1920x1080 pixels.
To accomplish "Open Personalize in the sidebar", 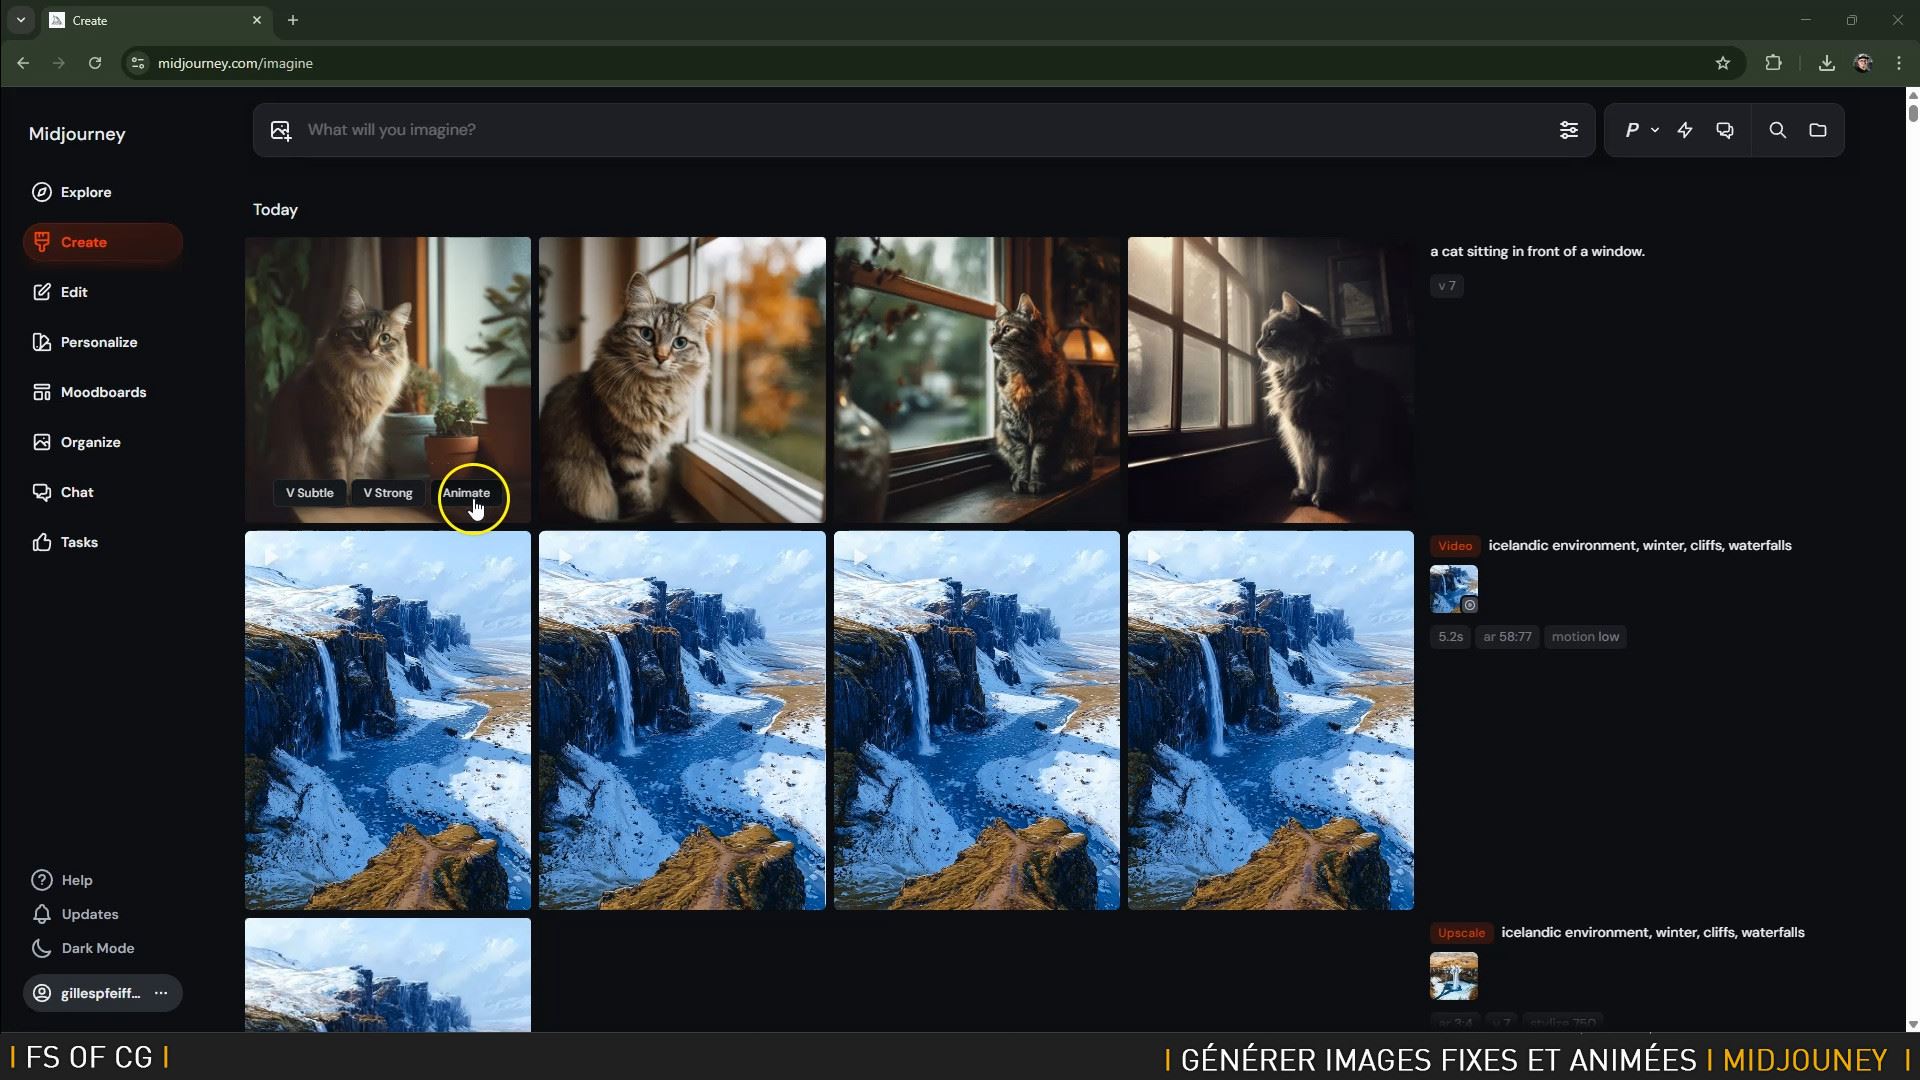I will 98,342.
